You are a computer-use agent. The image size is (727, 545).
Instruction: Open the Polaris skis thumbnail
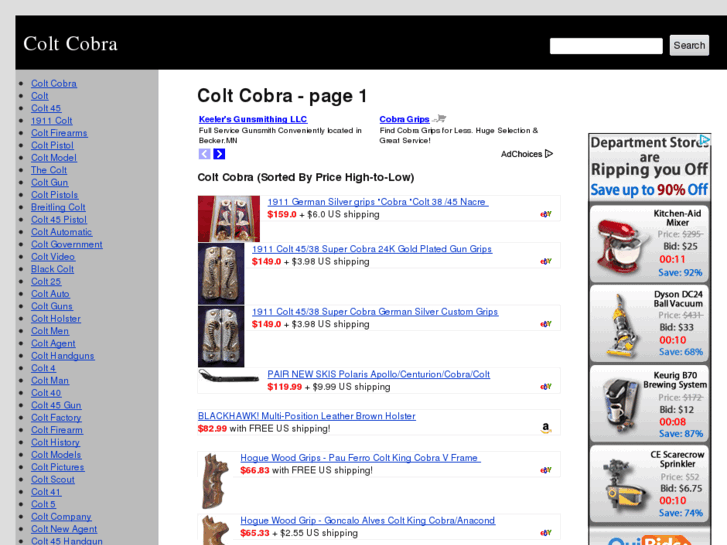(x=229, y=376)
